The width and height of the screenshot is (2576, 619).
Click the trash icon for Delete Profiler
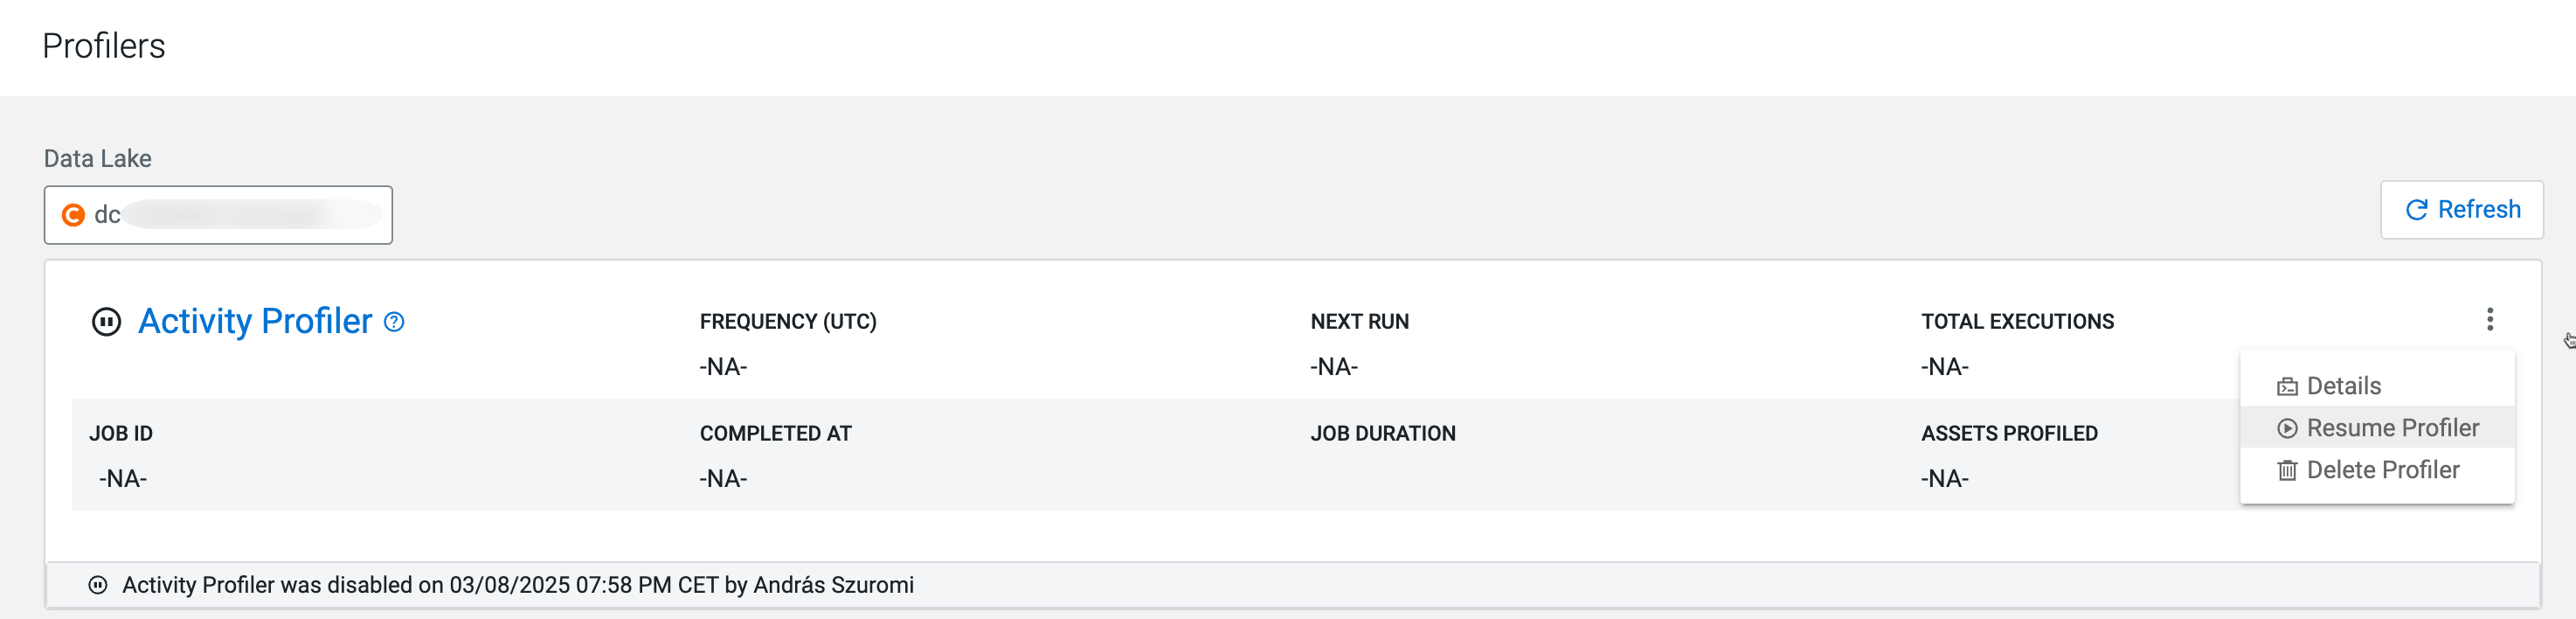[x=2287, y=471]
